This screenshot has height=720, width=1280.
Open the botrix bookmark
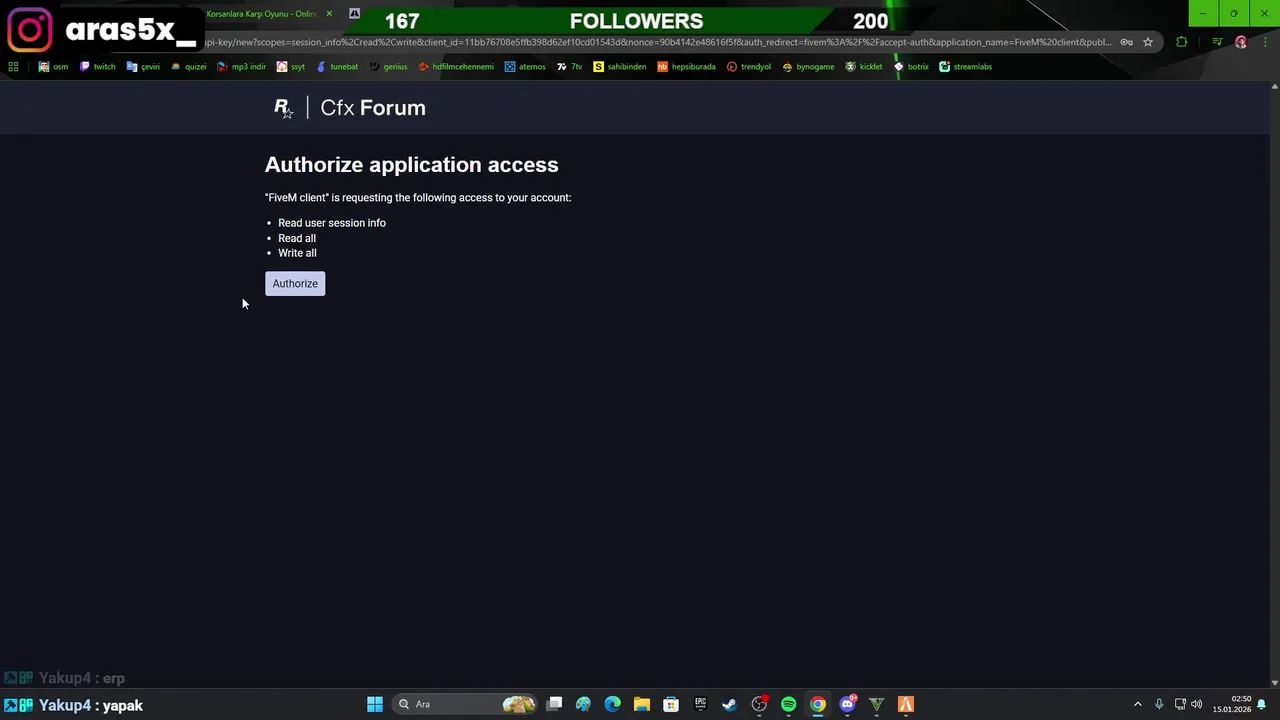tap(911, 67)
